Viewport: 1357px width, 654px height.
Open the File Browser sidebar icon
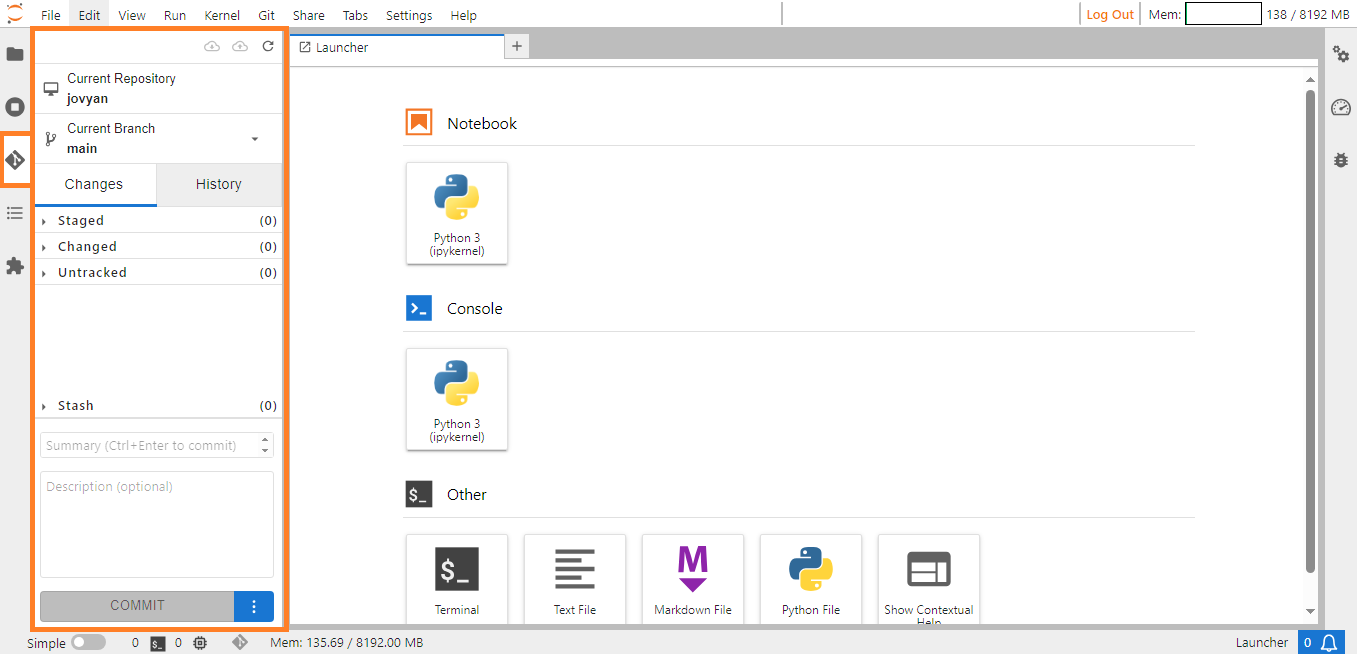tap(15, 54)
